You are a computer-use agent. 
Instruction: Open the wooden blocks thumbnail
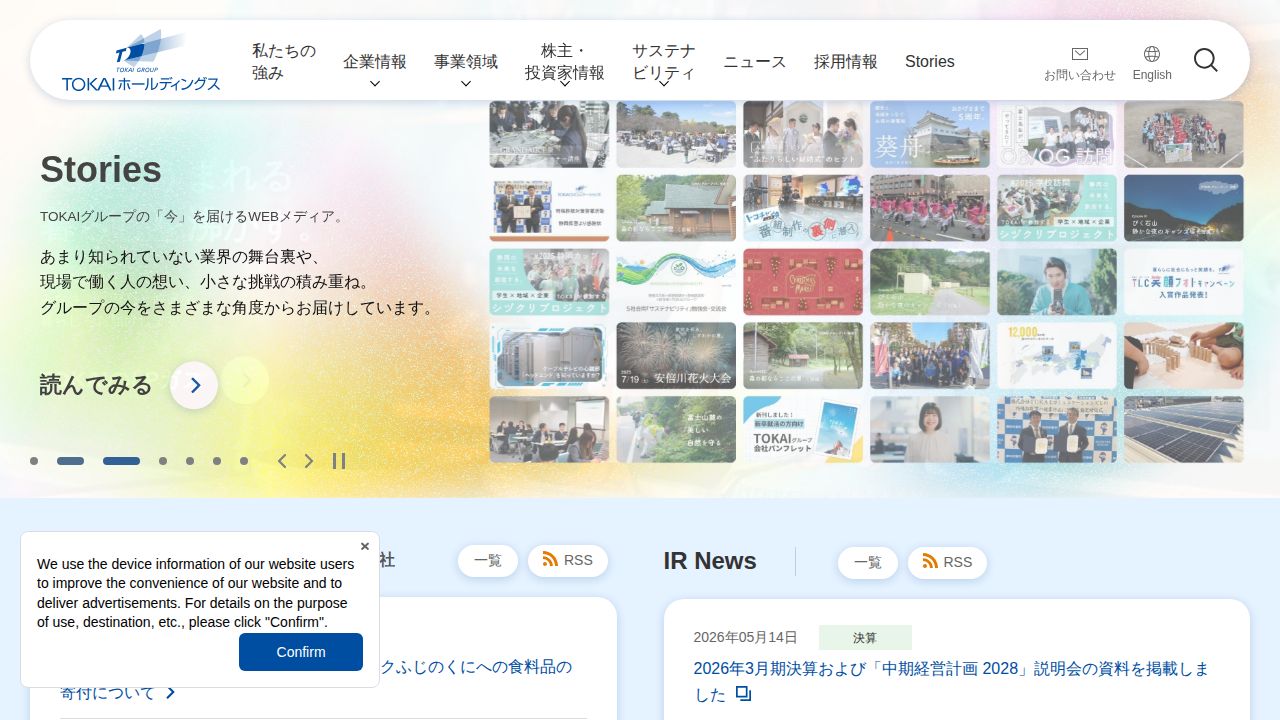pos(1184,356)
